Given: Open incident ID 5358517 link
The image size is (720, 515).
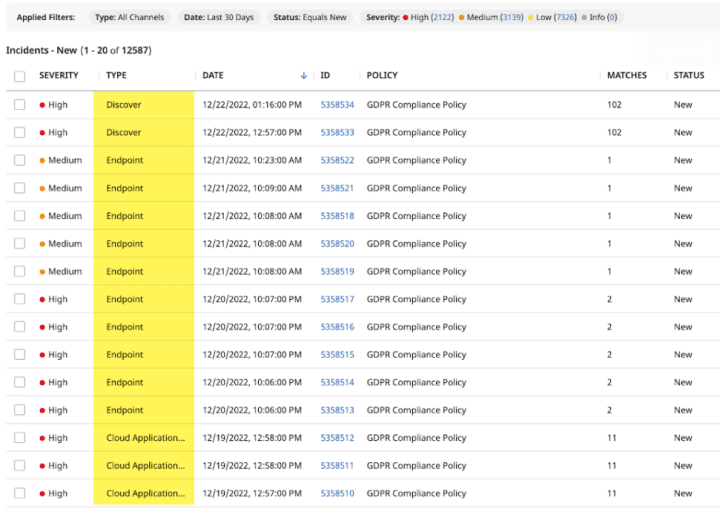Looking at the screenshot, I should (x=337, y=299).
